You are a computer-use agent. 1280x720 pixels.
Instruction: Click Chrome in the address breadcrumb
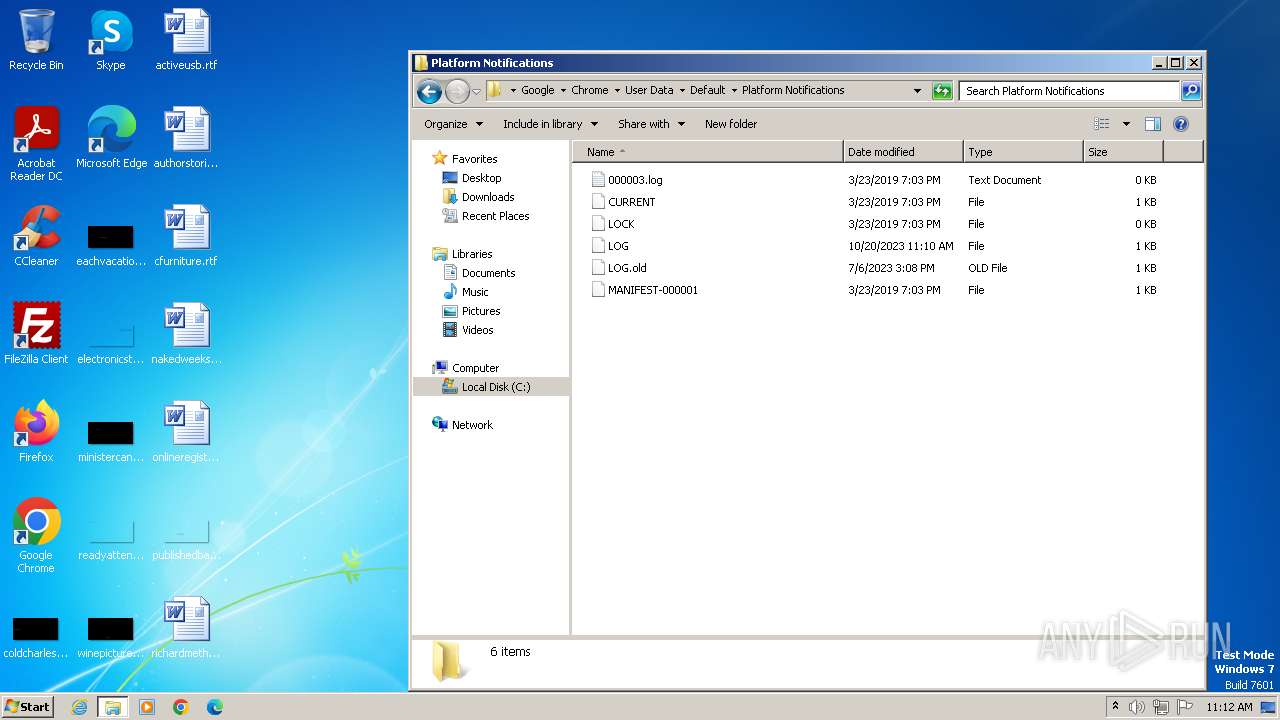pos(590,90)
